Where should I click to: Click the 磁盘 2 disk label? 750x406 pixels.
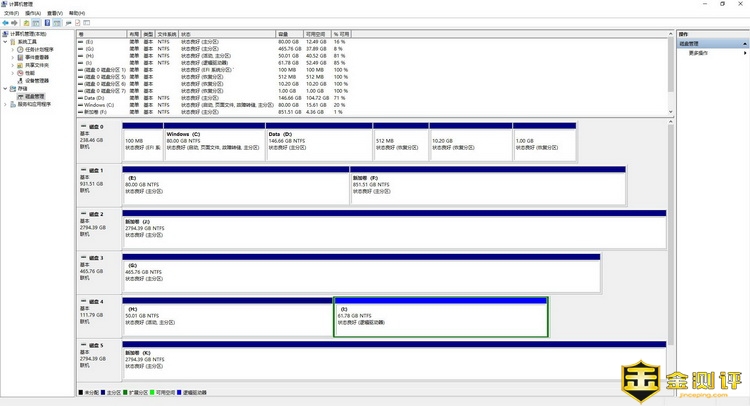97,215
